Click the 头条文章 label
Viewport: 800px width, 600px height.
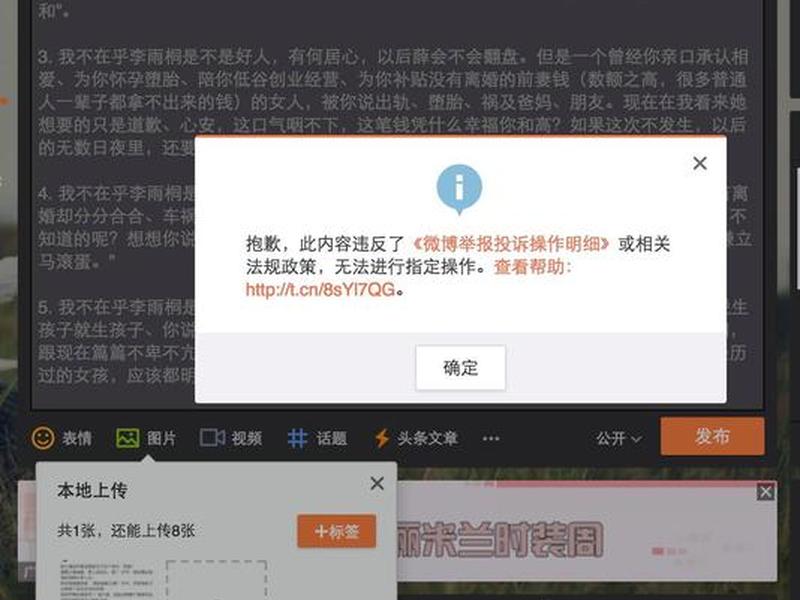pyautogui.click(x=428, y=438)
